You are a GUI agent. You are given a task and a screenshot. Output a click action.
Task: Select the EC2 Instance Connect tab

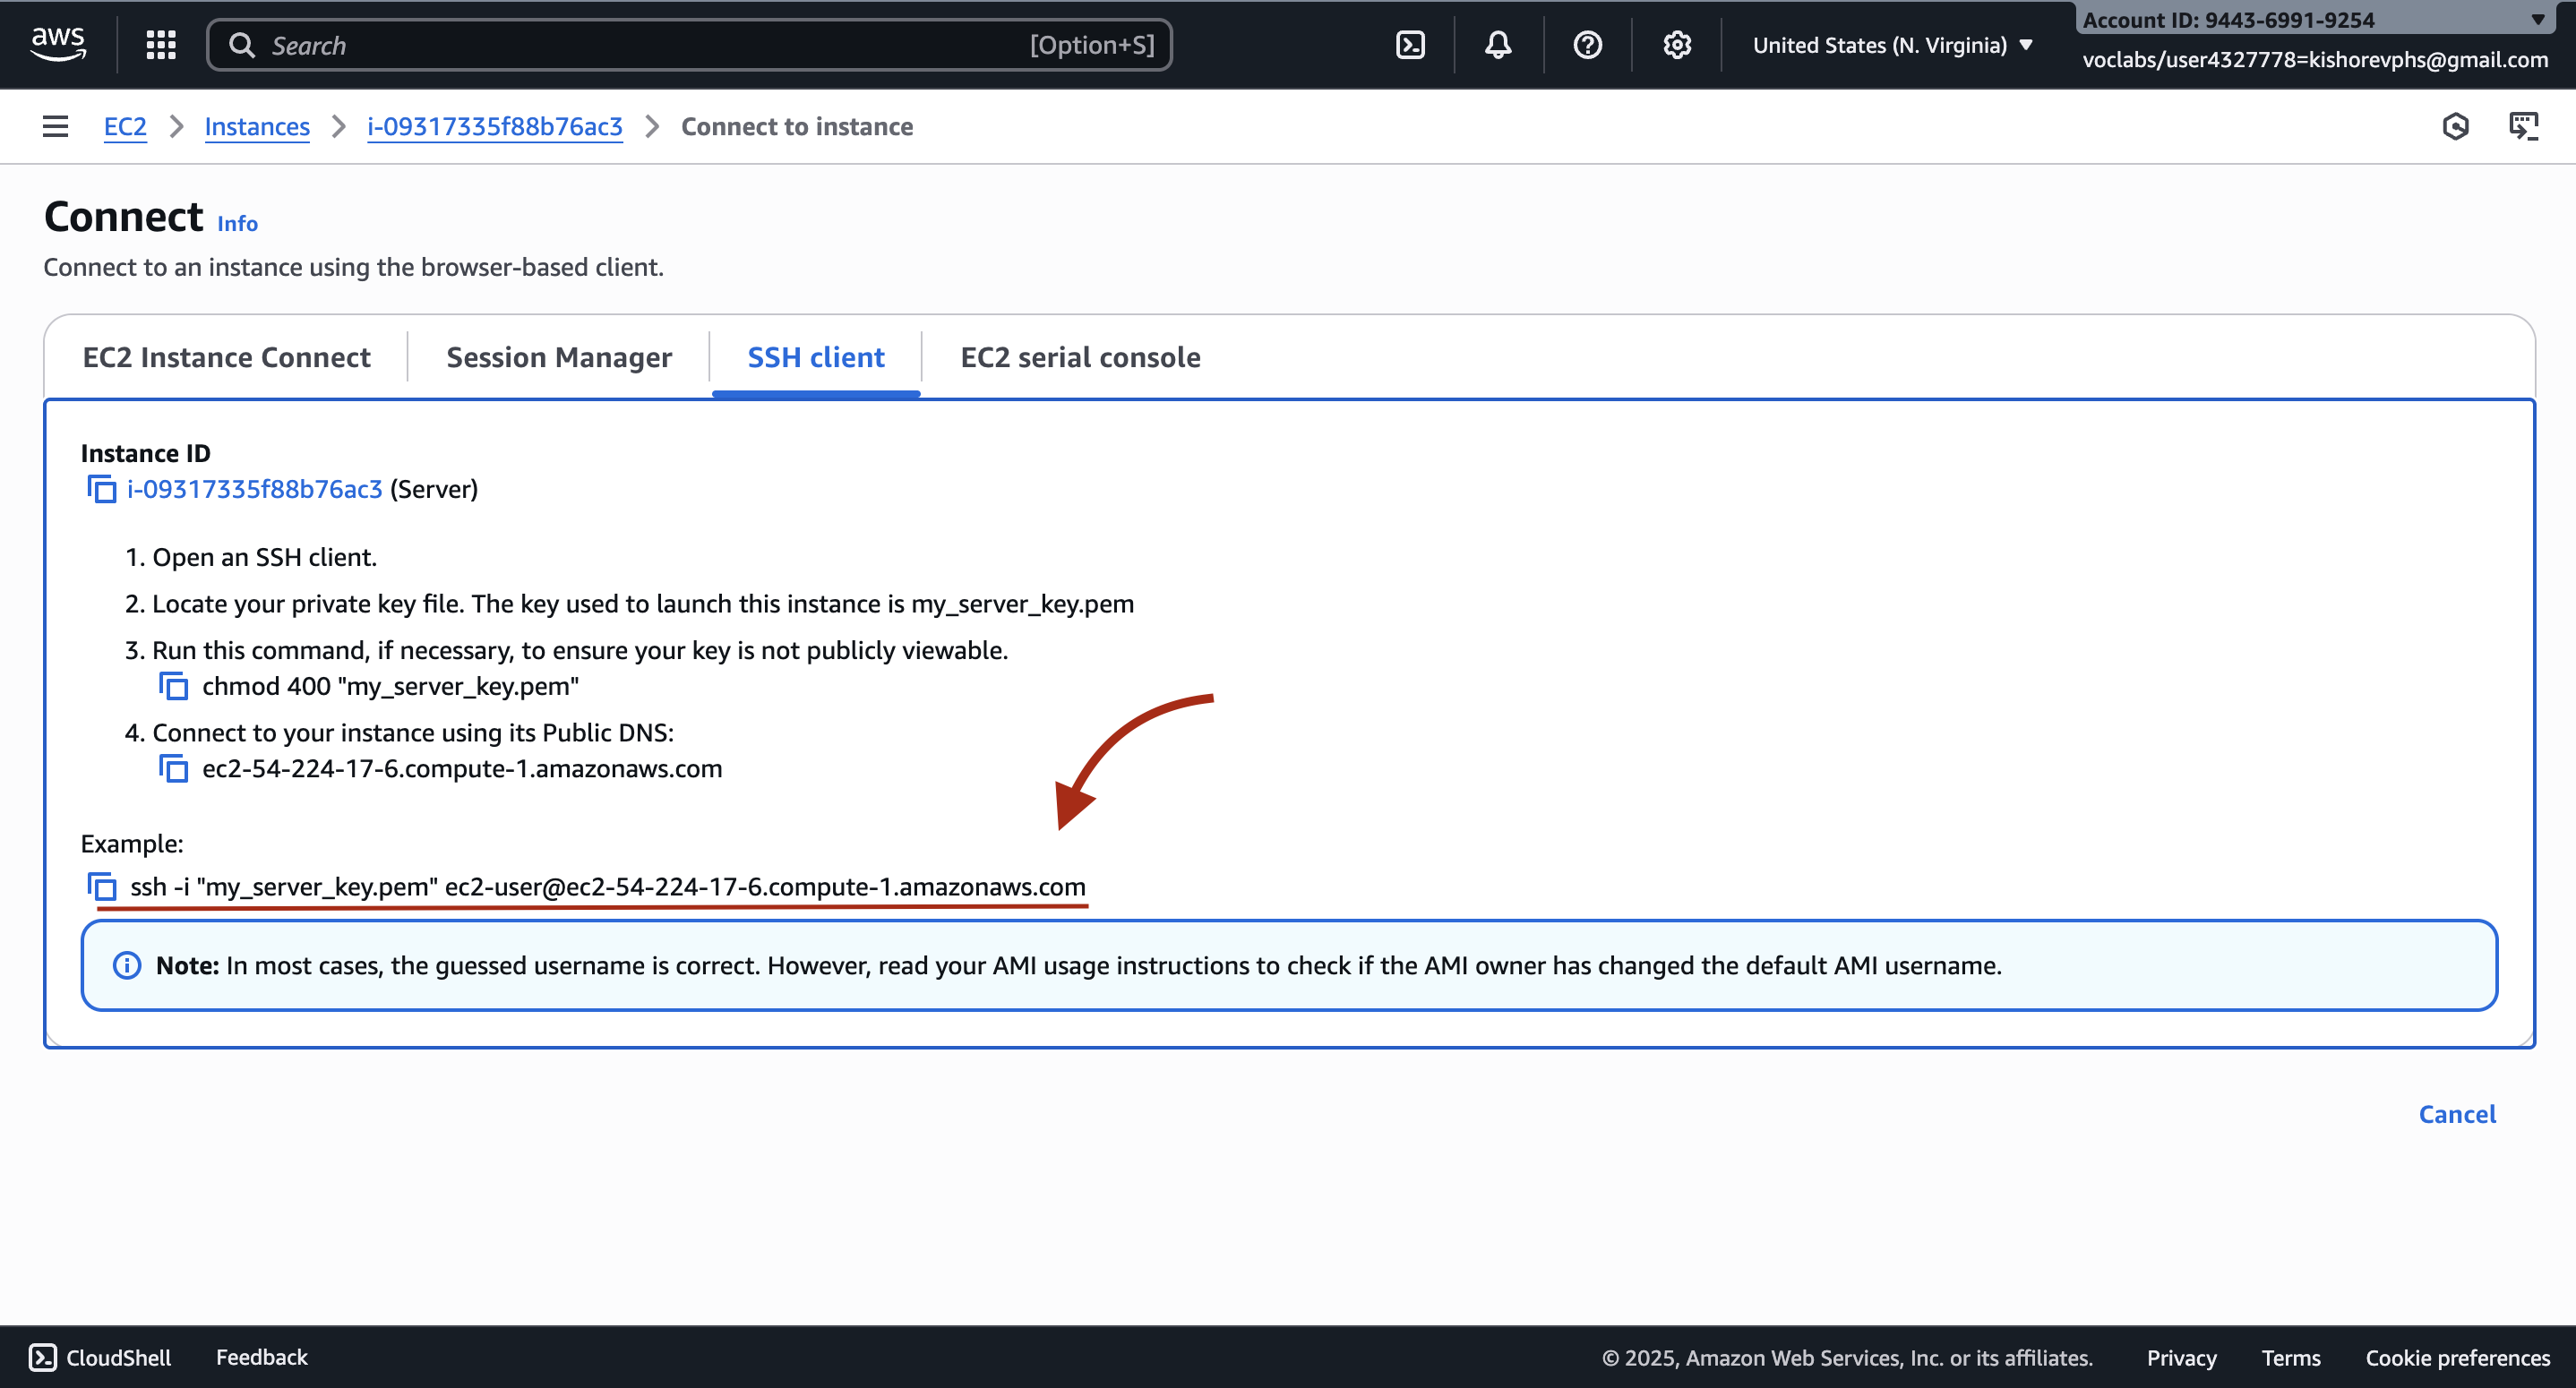coord(226,357)
